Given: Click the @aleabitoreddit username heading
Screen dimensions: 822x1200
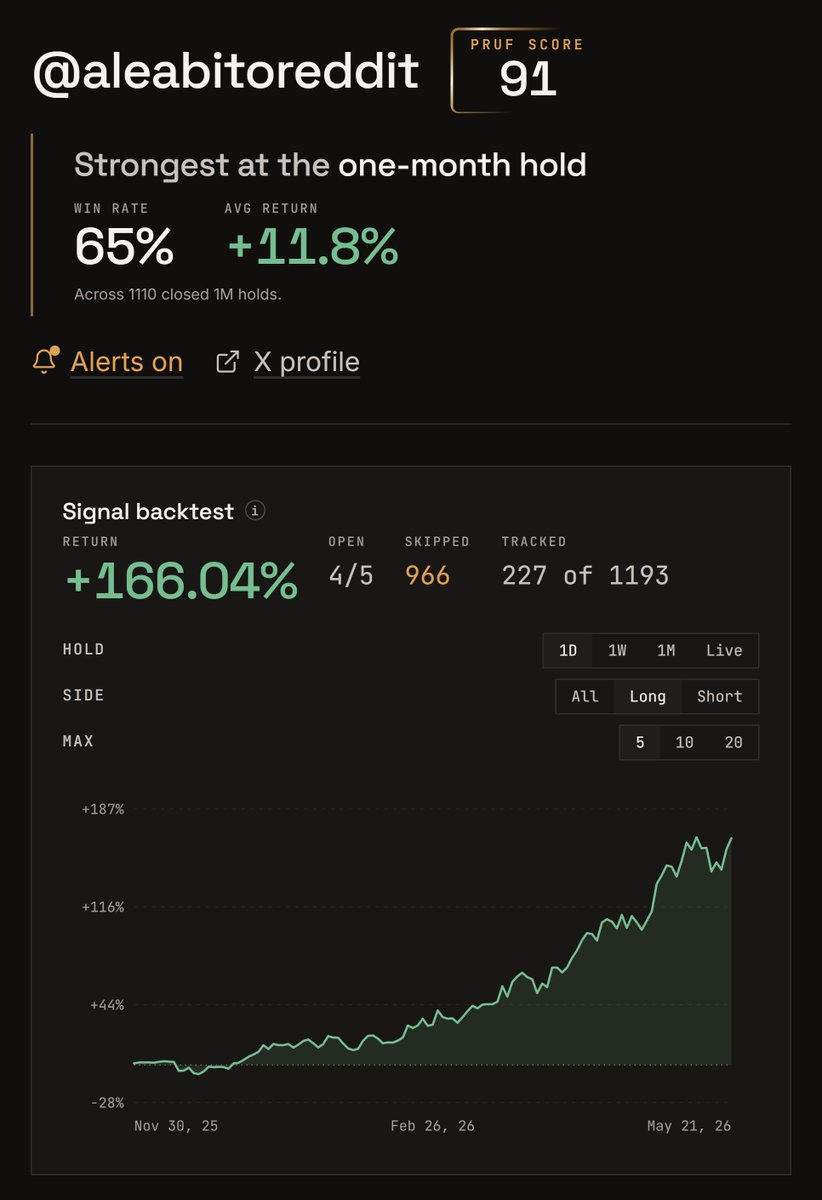Looking at the screenshot, I should click(226, 71).
